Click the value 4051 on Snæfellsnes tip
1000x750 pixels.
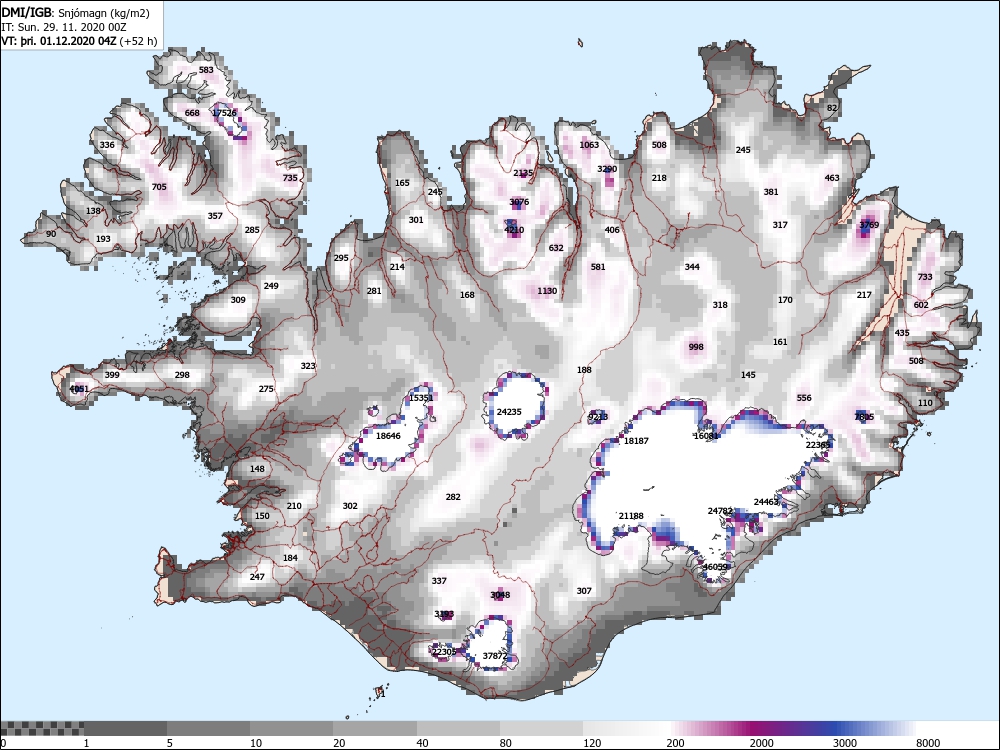click(79, 389)
